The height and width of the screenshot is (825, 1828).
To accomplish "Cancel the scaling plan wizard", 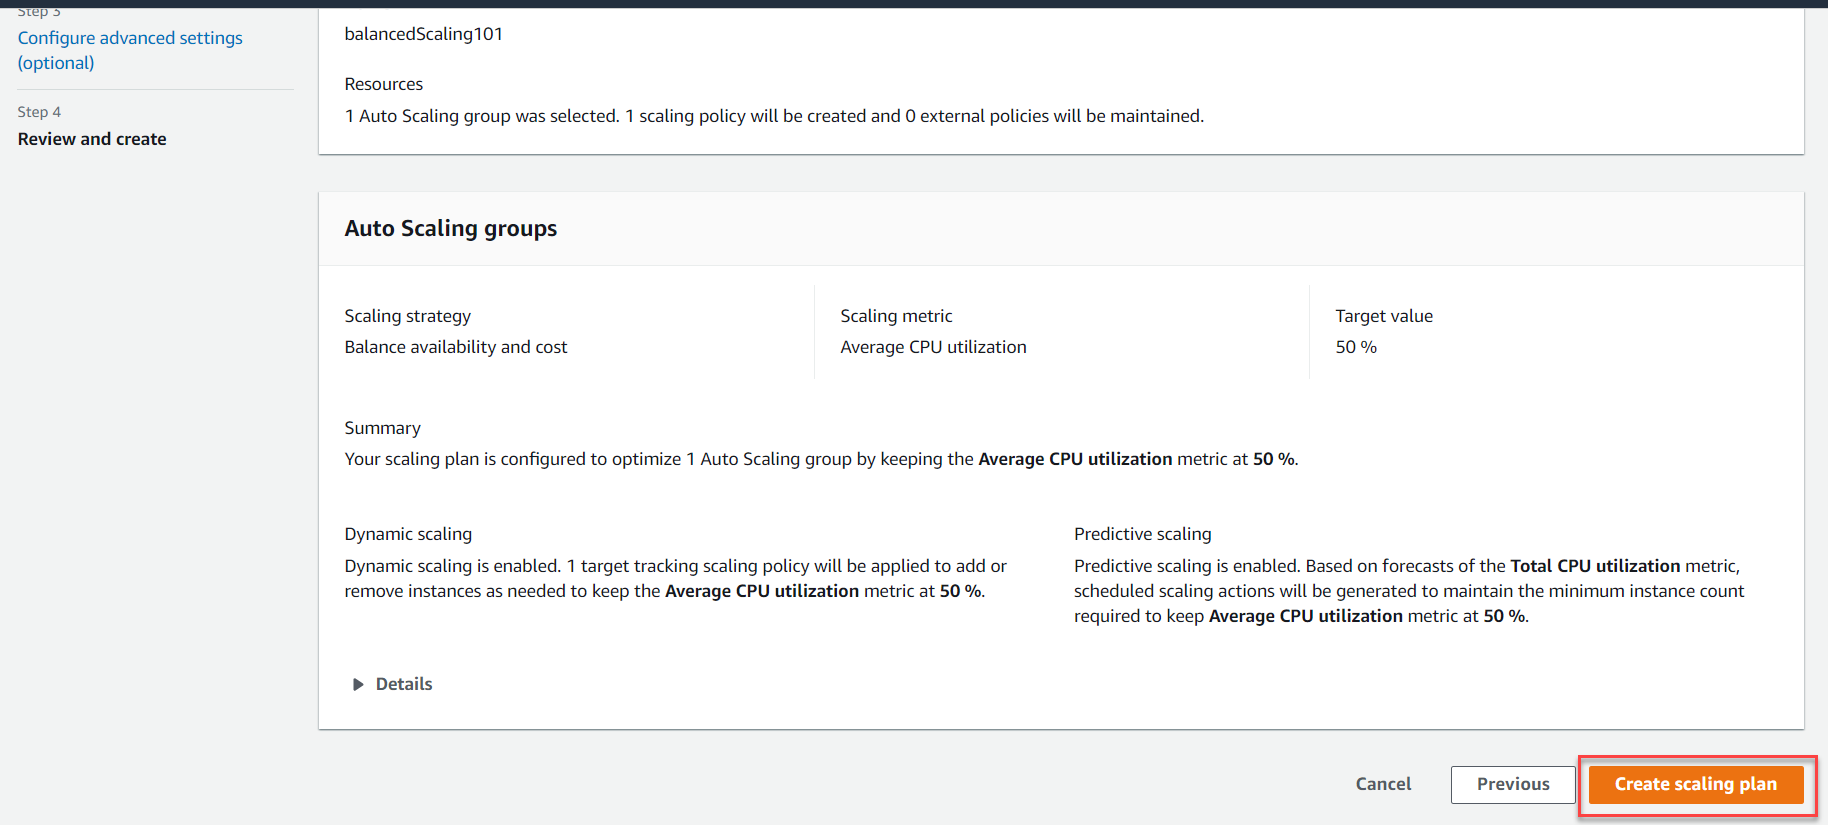I will point(1383,784).
